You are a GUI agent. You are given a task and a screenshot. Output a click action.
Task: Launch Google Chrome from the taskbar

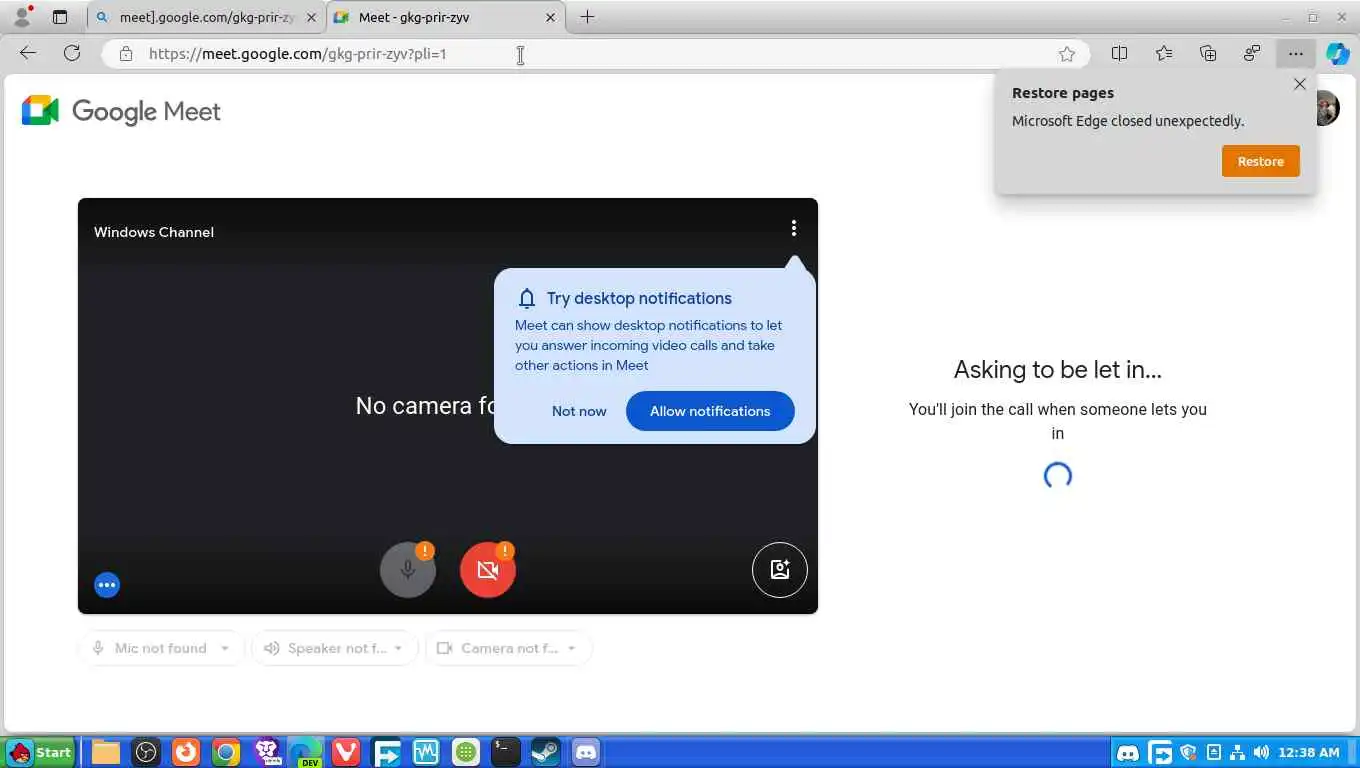tap(226, 752)
